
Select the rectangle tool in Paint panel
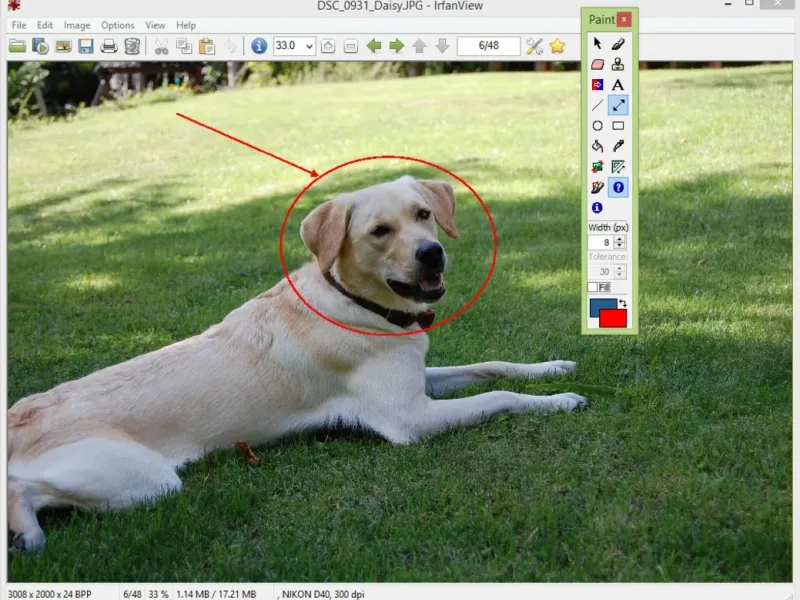point(618,126)
